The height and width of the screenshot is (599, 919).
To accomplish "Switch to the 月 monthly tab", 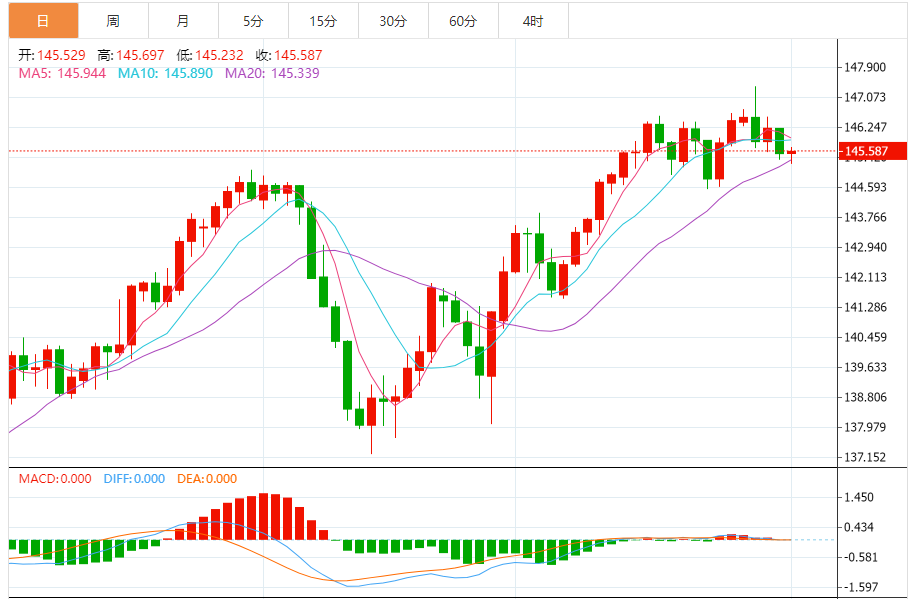I will coord(183,21).
